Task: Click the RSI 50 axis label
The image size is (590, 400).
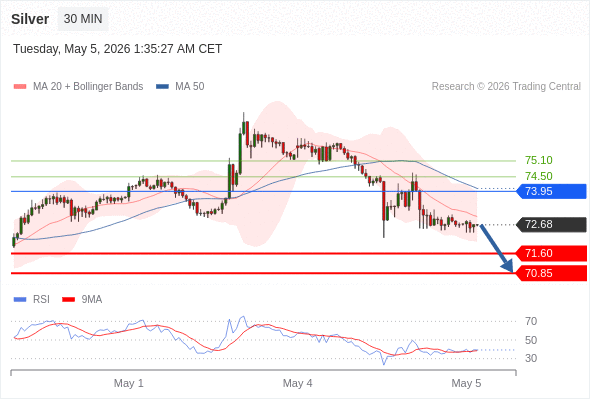Action: pos(531,340)
